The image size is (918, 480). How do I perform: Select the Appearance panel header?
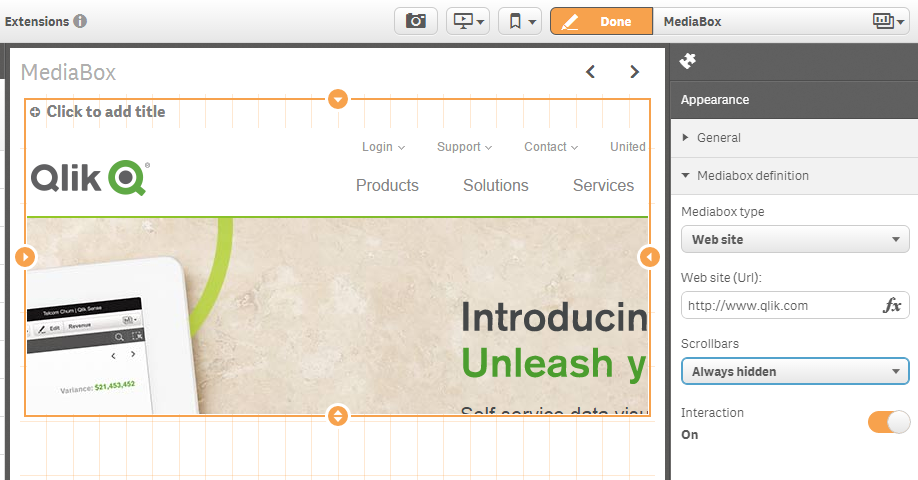(794, 100)
